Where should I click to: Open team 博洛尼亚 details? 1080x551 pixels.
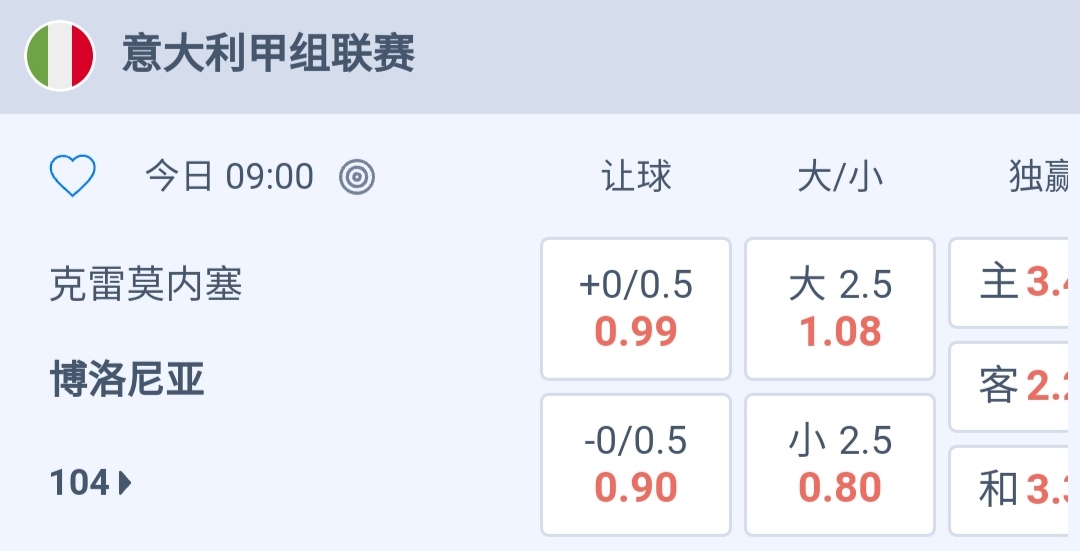(127, 380)
